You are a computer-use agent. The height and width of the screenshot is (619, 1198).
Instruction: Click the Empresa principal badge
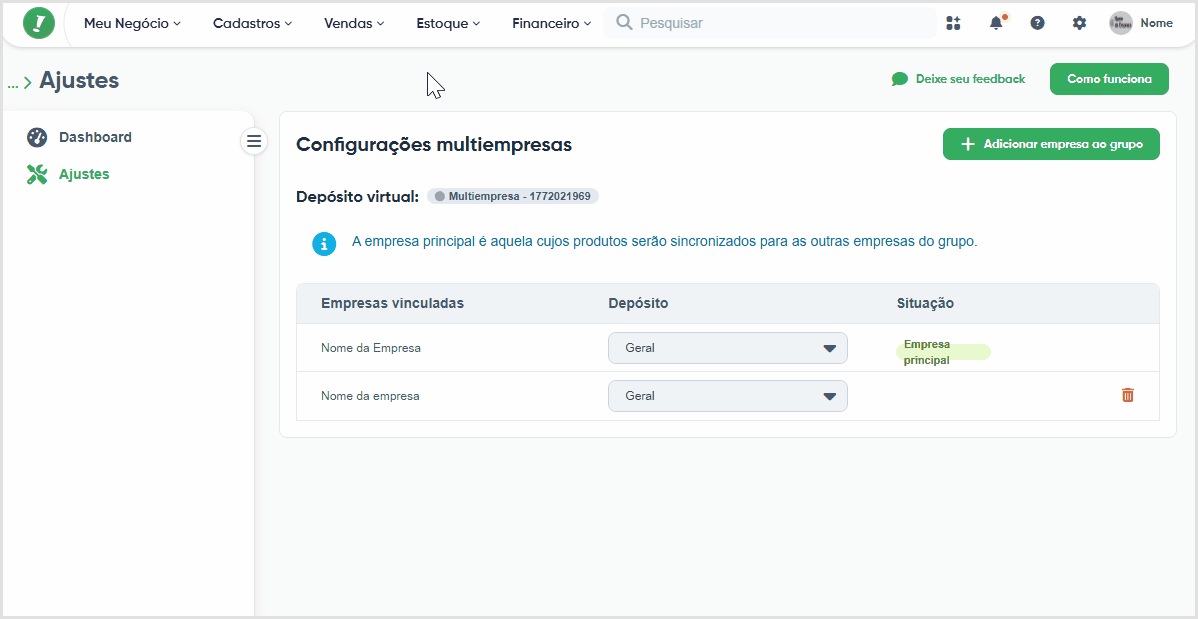(943, 352)
